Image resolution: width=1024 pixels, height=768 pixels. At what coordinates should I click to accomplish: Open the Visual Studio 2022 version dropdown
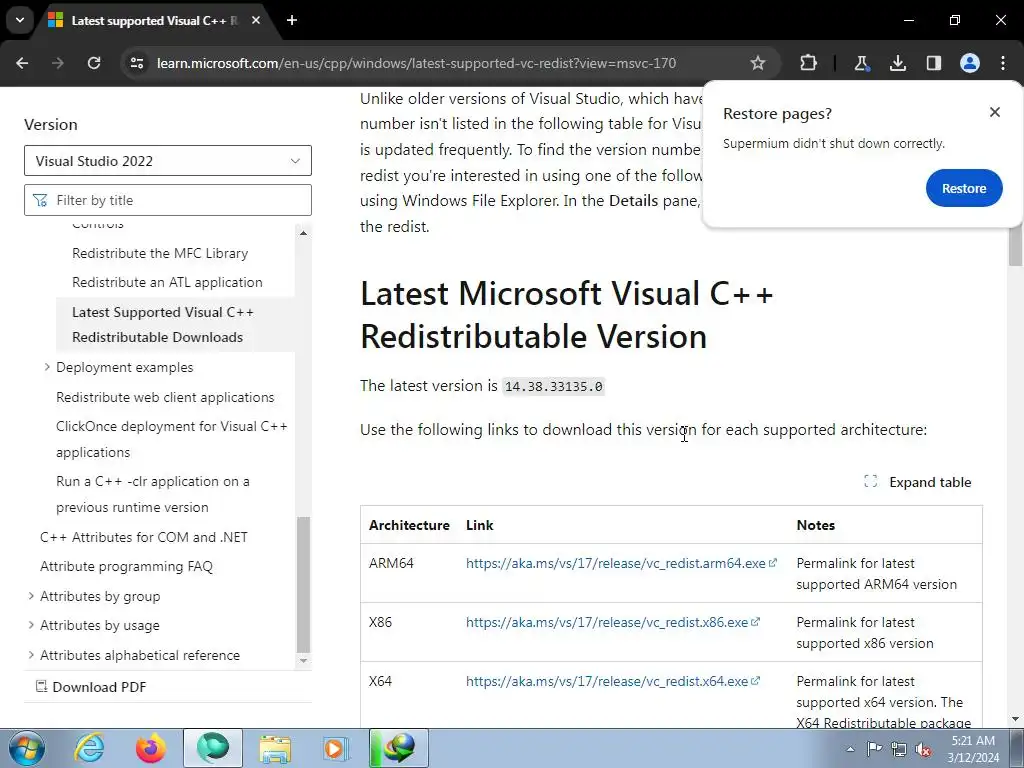[x=168, y=161]
